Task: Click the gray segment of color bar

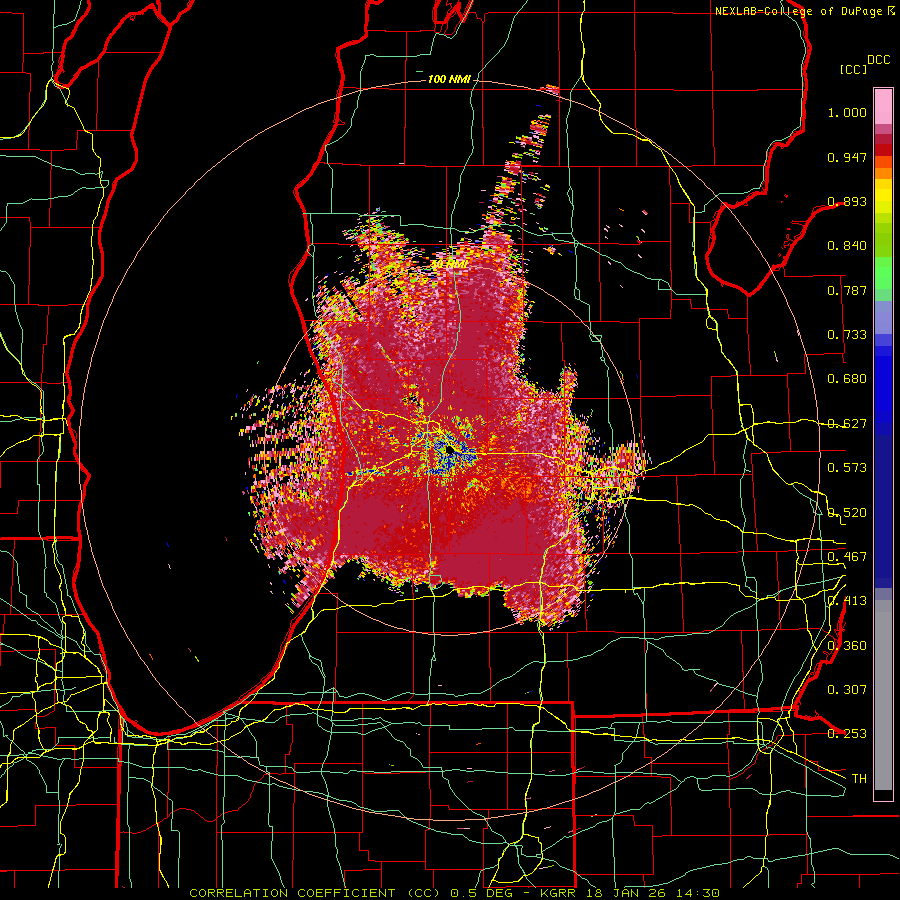Action: (883, 695)
